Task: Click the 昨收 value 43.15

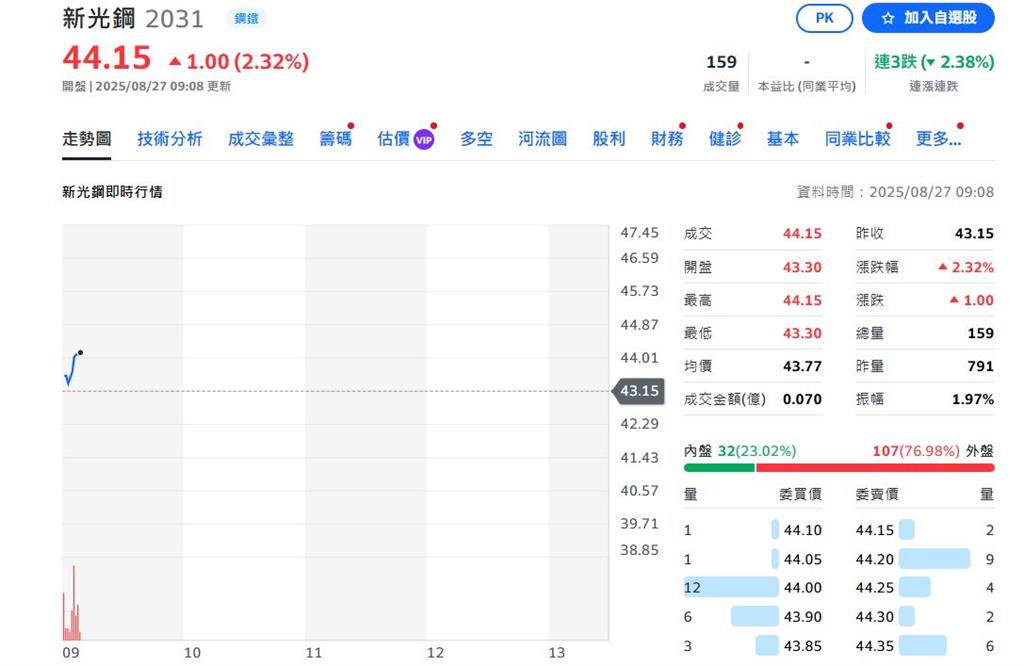Action: [x=974, y=234]
